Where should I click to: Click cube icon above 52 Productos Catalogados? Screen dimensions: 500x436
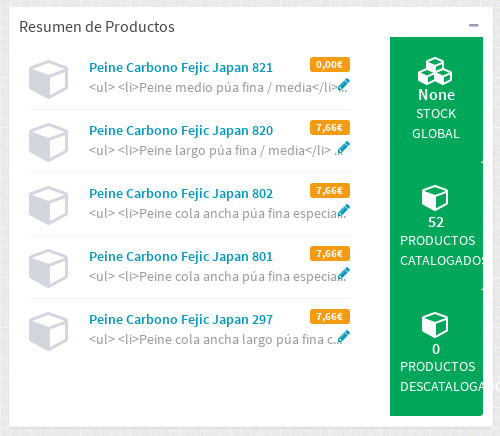pyautogui.click(x=435, y=198)
